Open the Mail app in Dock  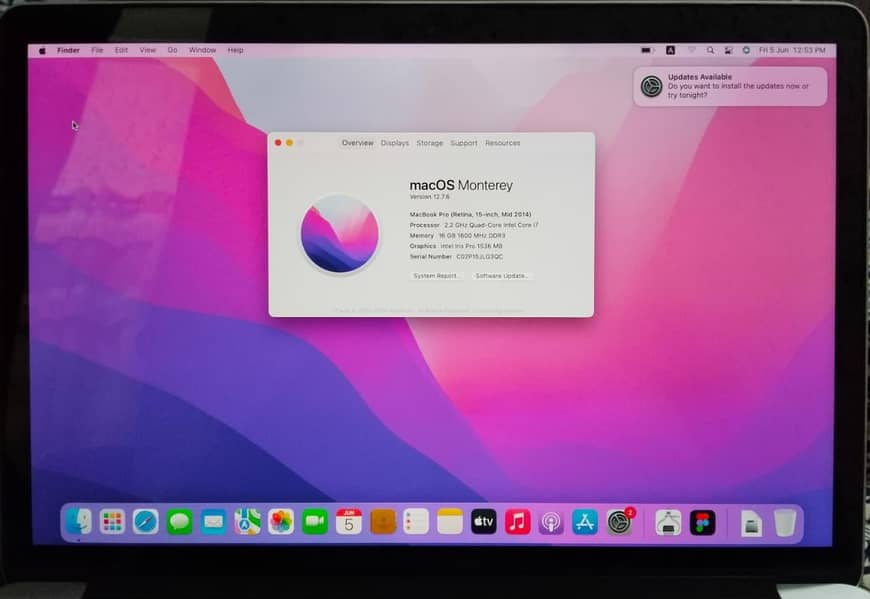(214, 522)
